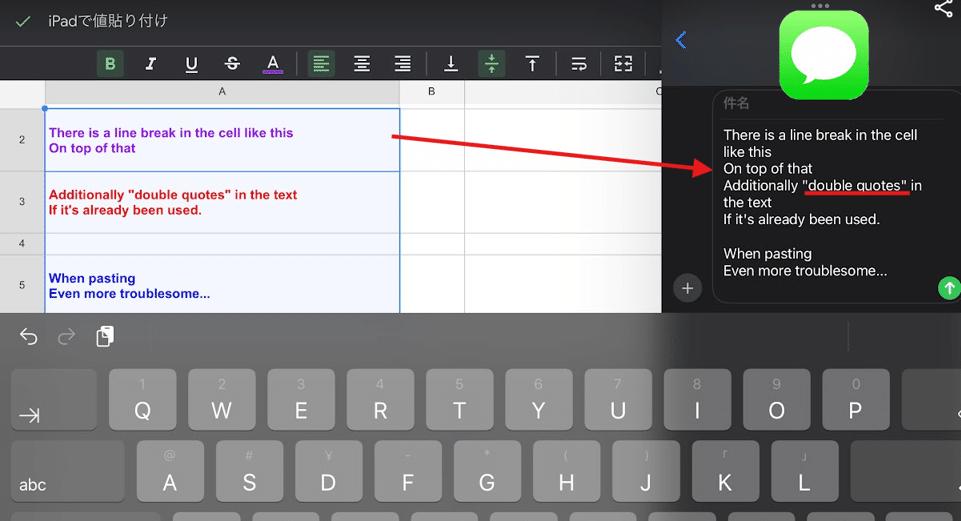Select row 2 header
Image resolution: width=961 pixels, height=521 pixels.
(22, 140)
